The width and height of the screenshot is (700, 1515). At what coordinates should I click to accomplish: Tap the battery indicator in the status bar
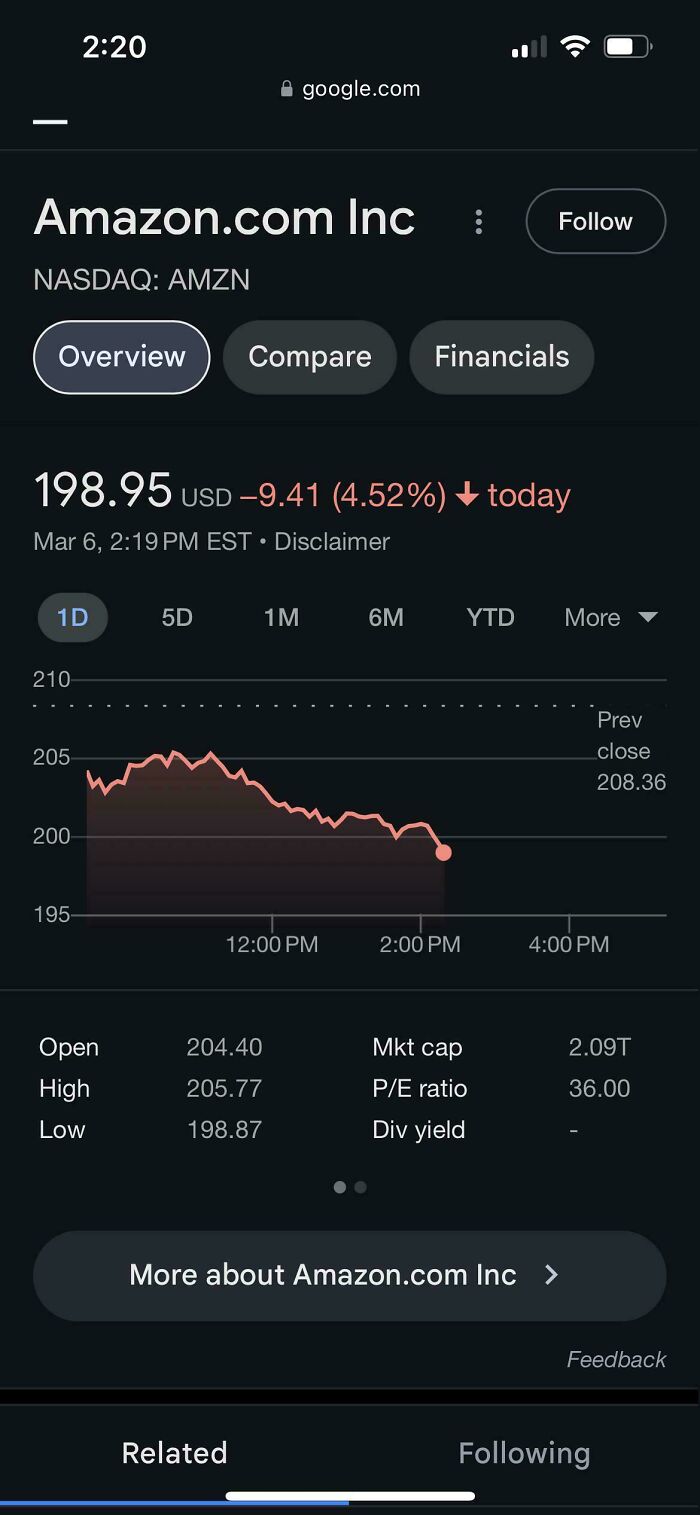628,46
